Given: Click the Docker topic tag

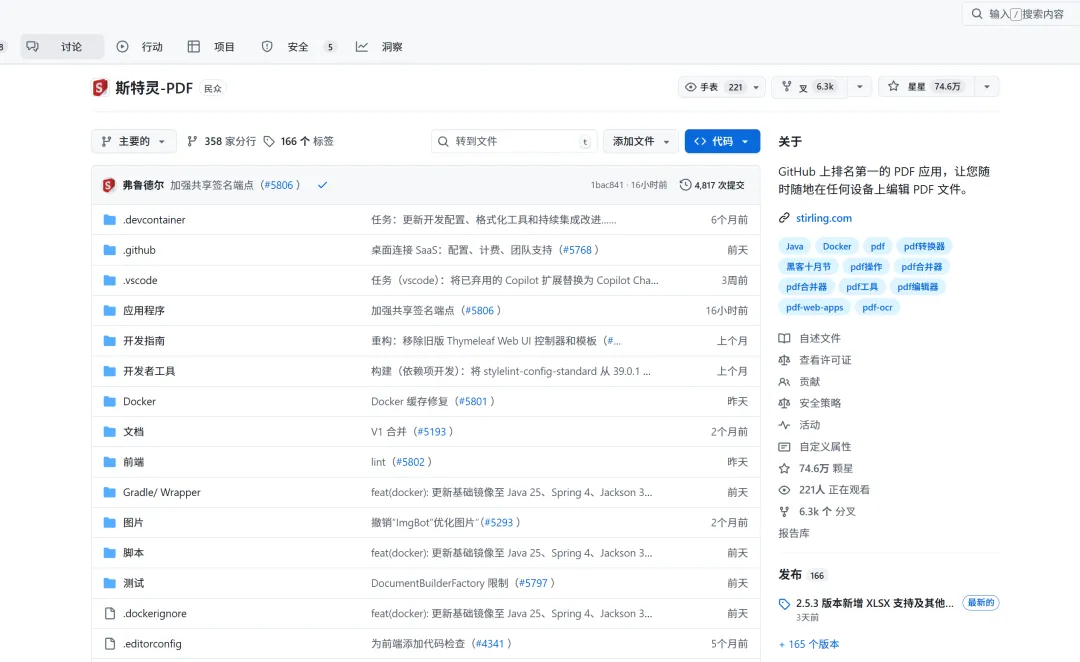Looking at the screenshot, I should tap(837, 246).
